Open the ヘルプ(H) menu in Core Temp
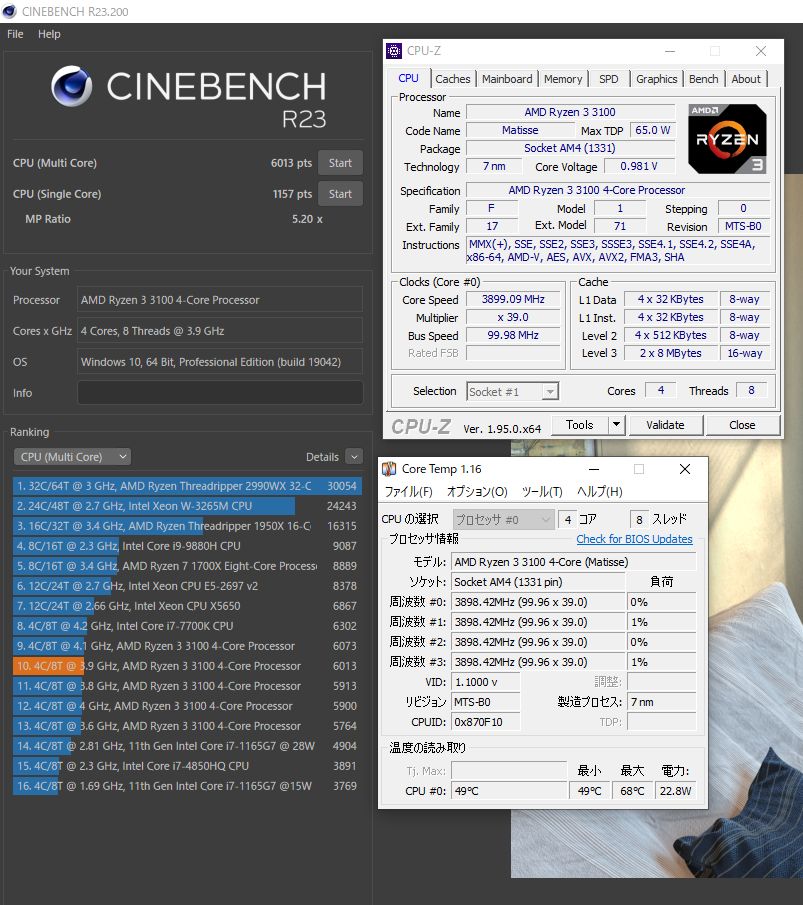This screenshot has width=803, height=905. 600,492
